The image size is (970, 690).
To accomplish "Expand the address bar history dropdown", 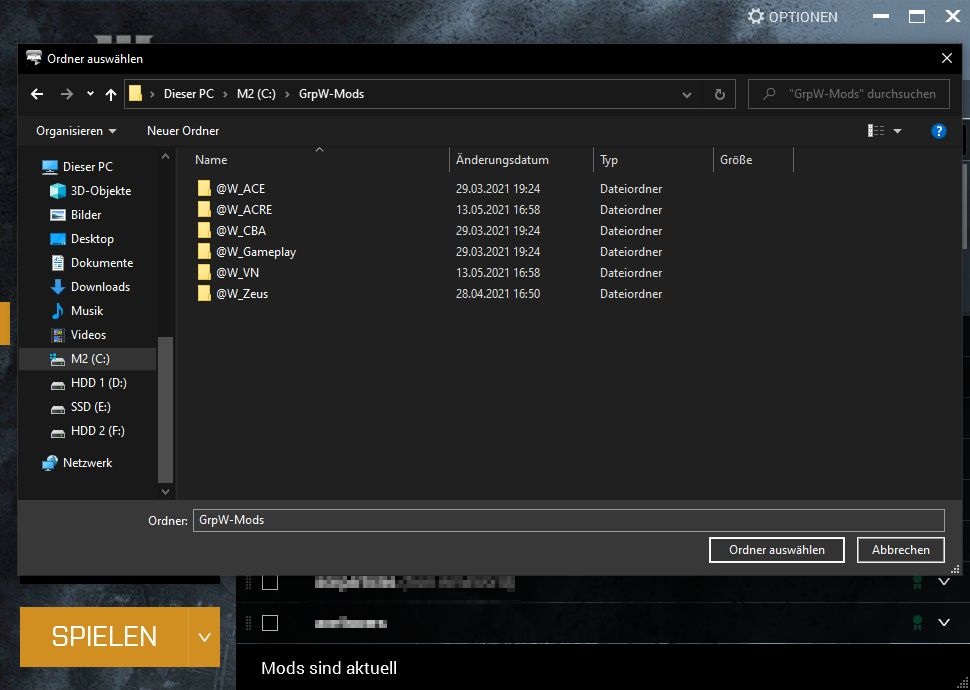I will pyautogui.click(x=686, y=95).
